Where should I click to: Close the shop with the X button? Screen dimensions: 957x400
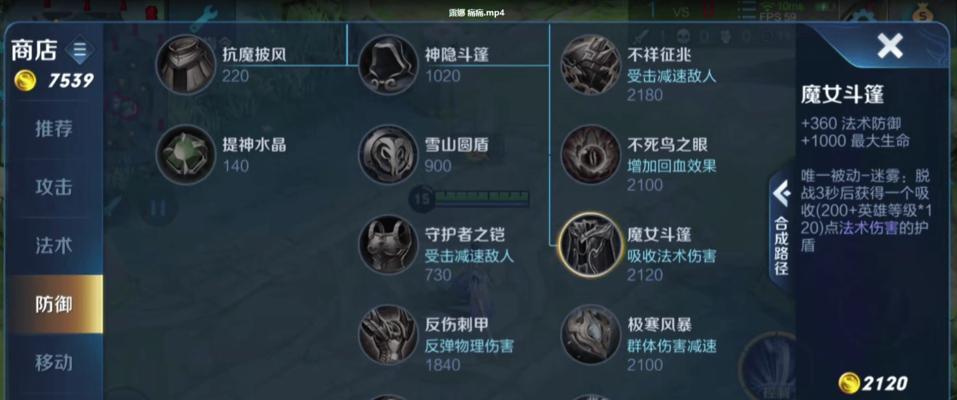coord(890,46)
